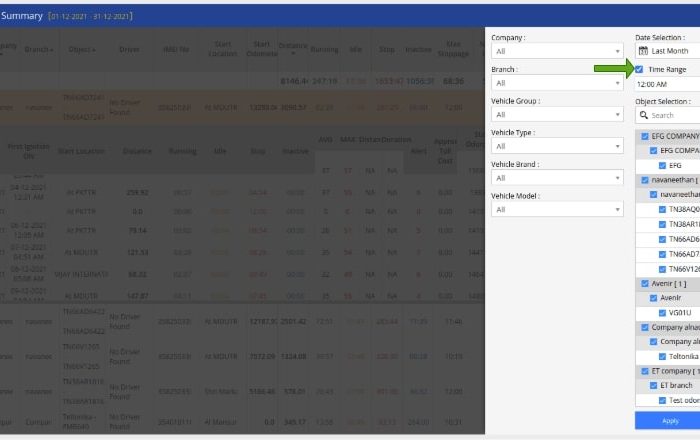The image size is (700, 441).
Task: Uncheck the Time Range checkbox
Action: pos(640,70)
